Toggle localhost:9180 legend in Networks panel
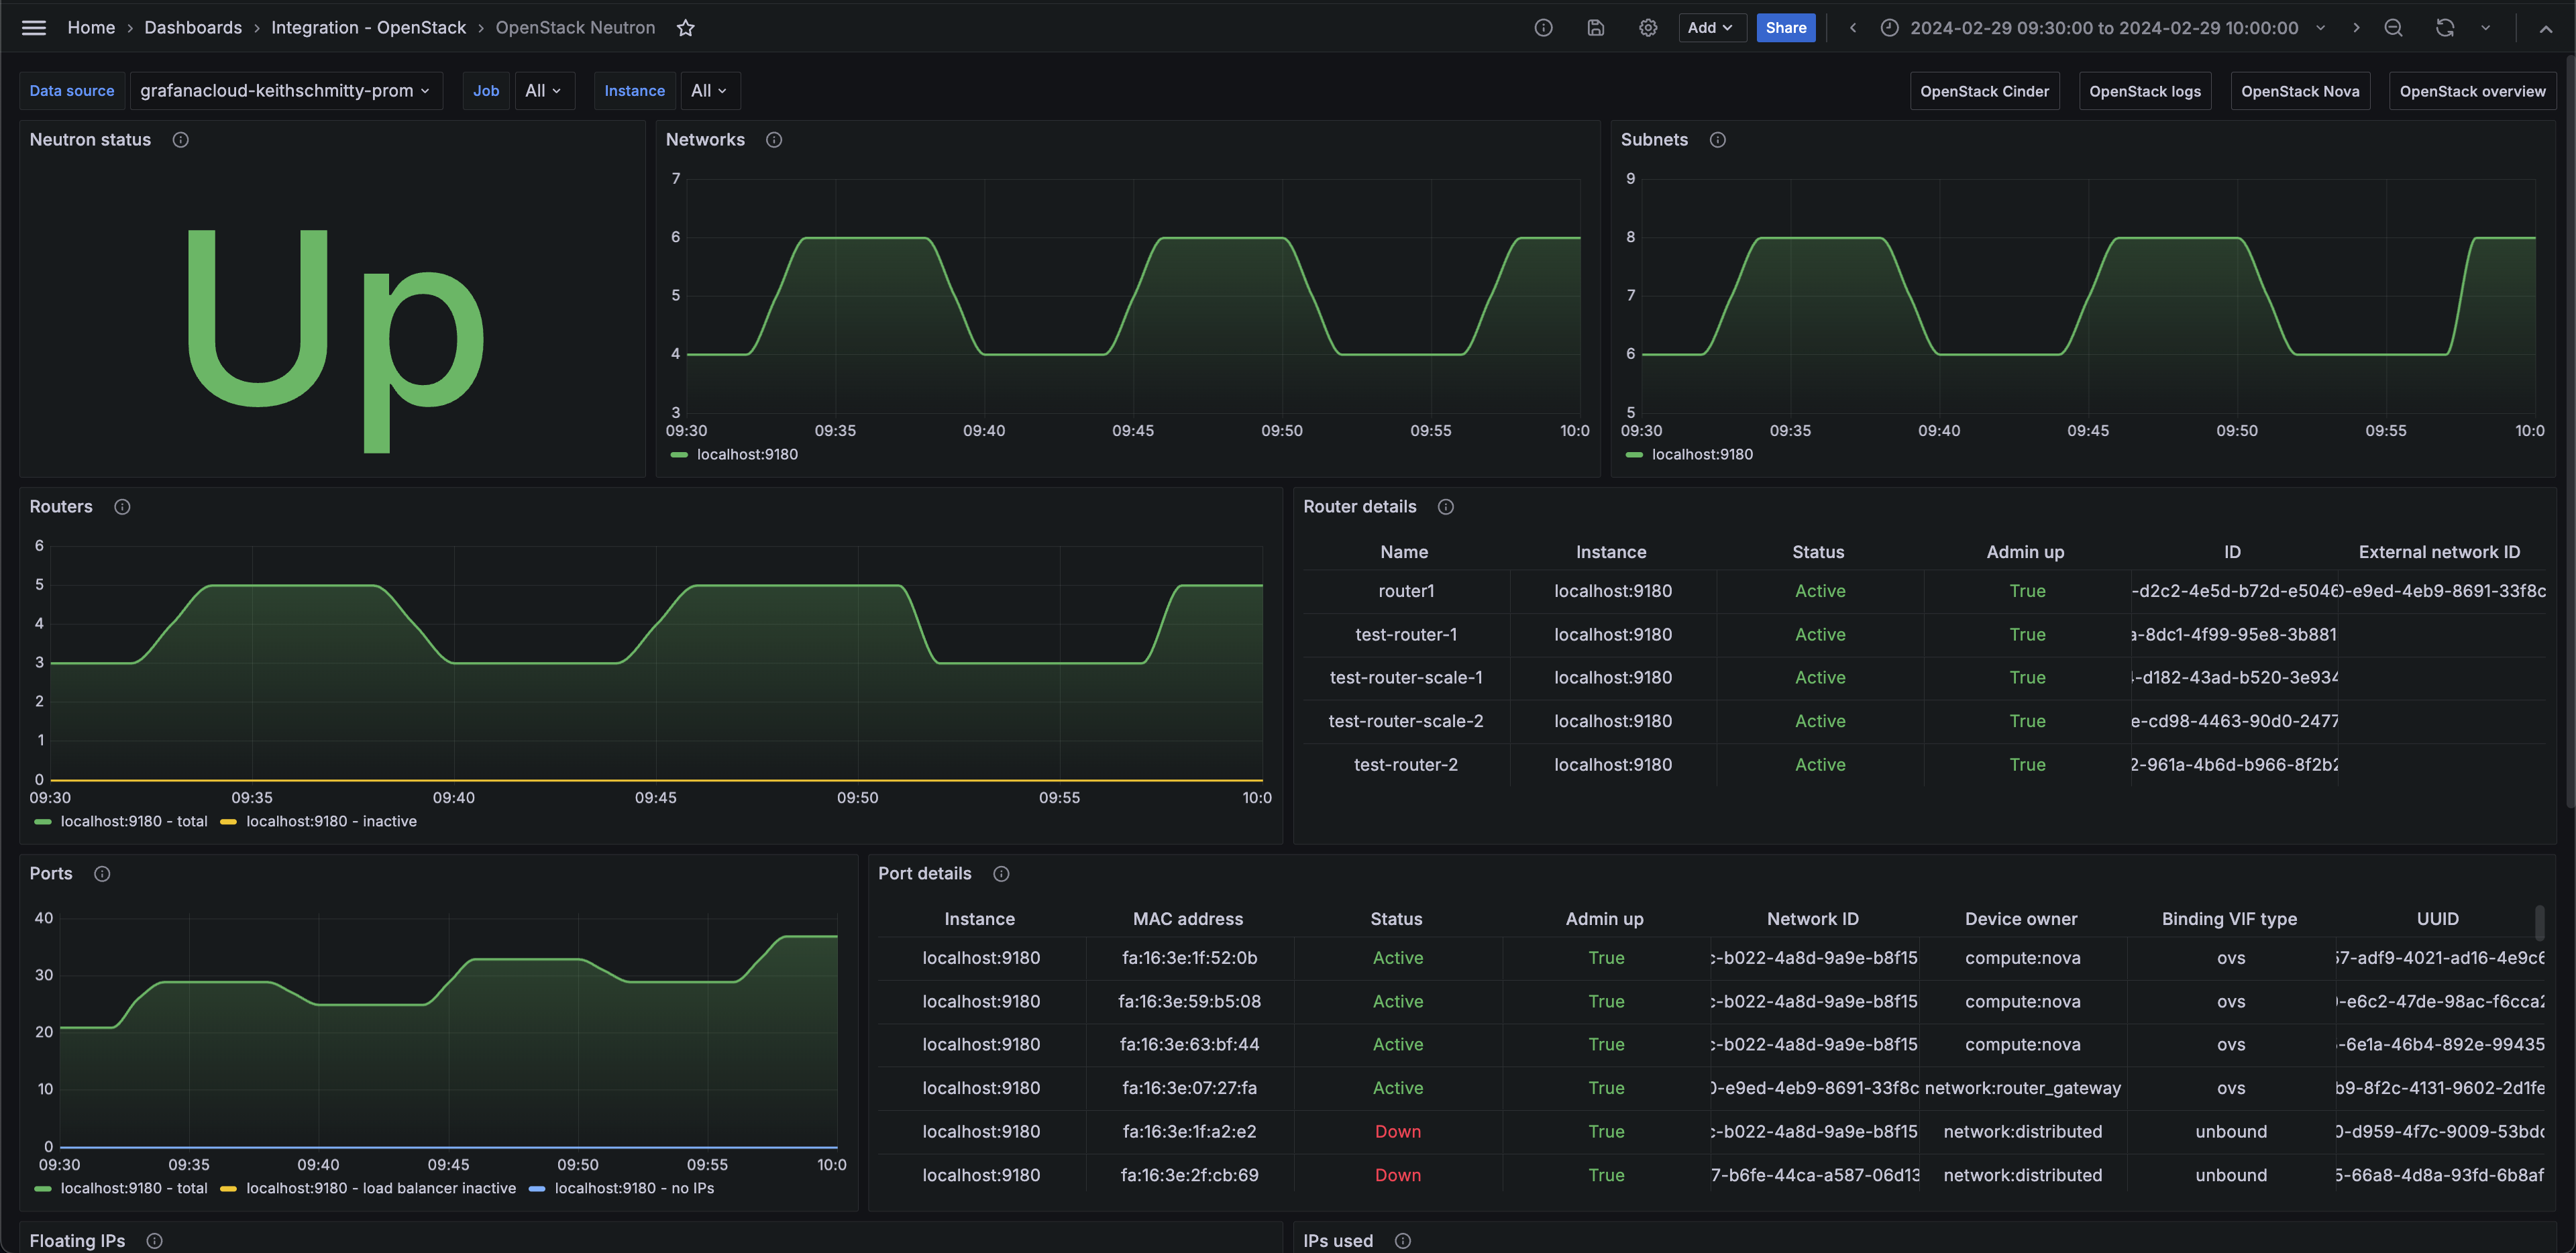This screenshot has width=2576, height=1253. pos(746,455)
